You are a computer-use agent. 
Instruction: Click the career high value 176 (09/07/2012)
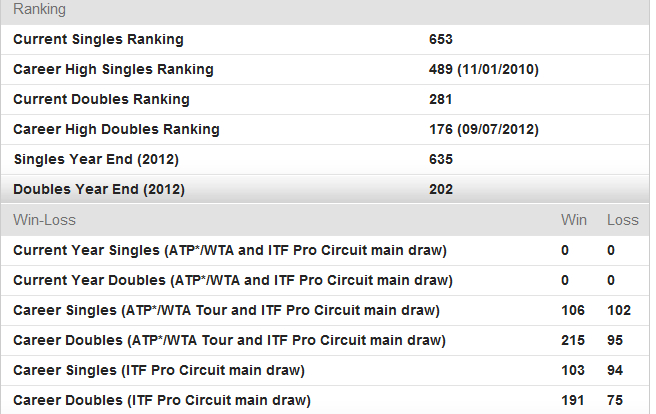[x=484, y=130]
